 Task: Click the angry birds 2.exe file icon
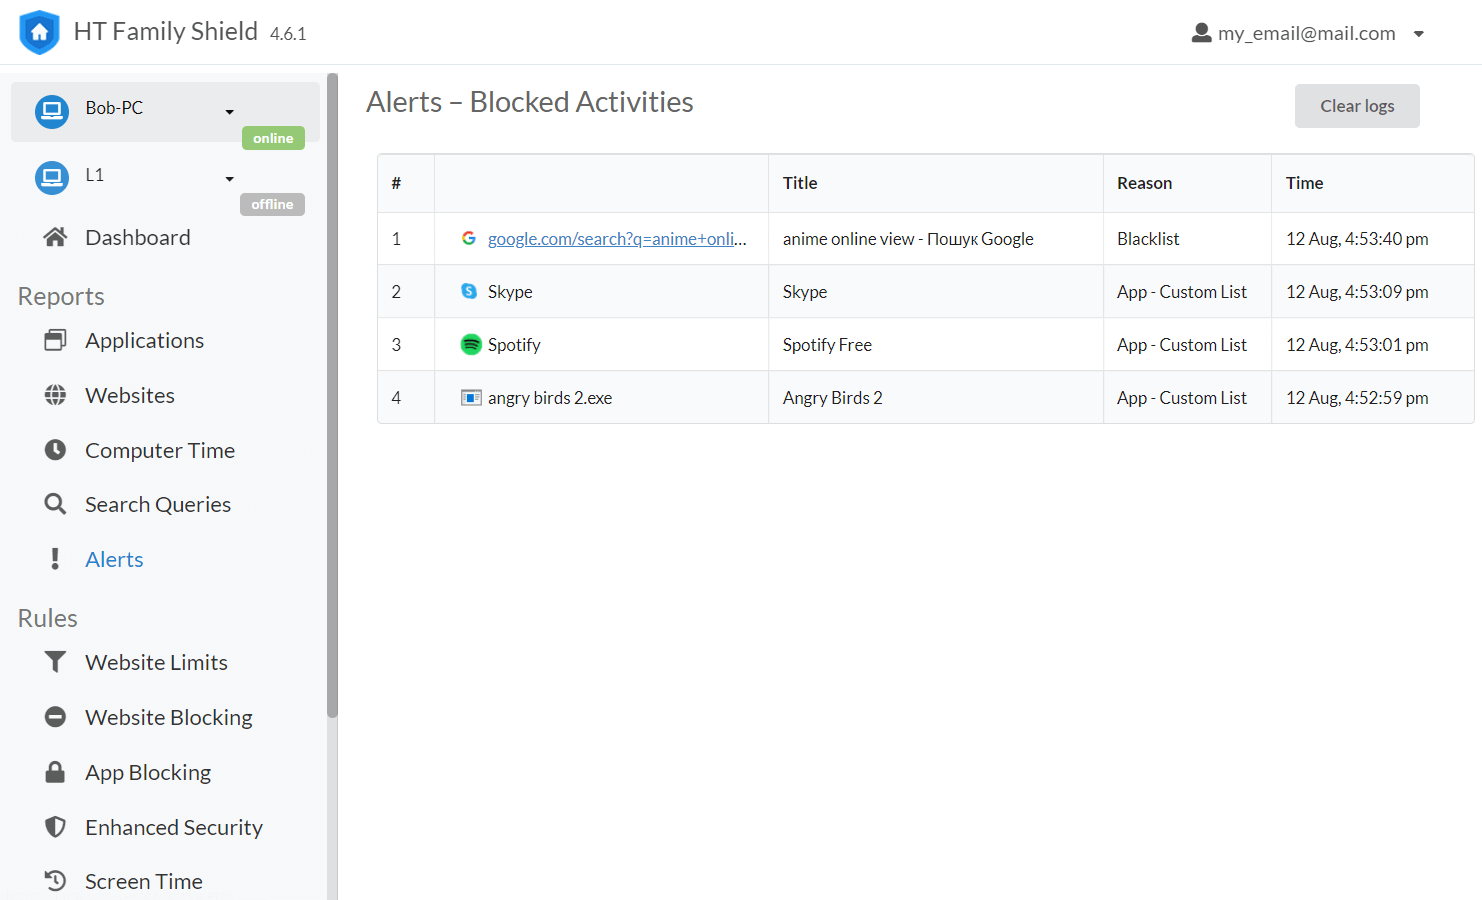coord(471,397)
